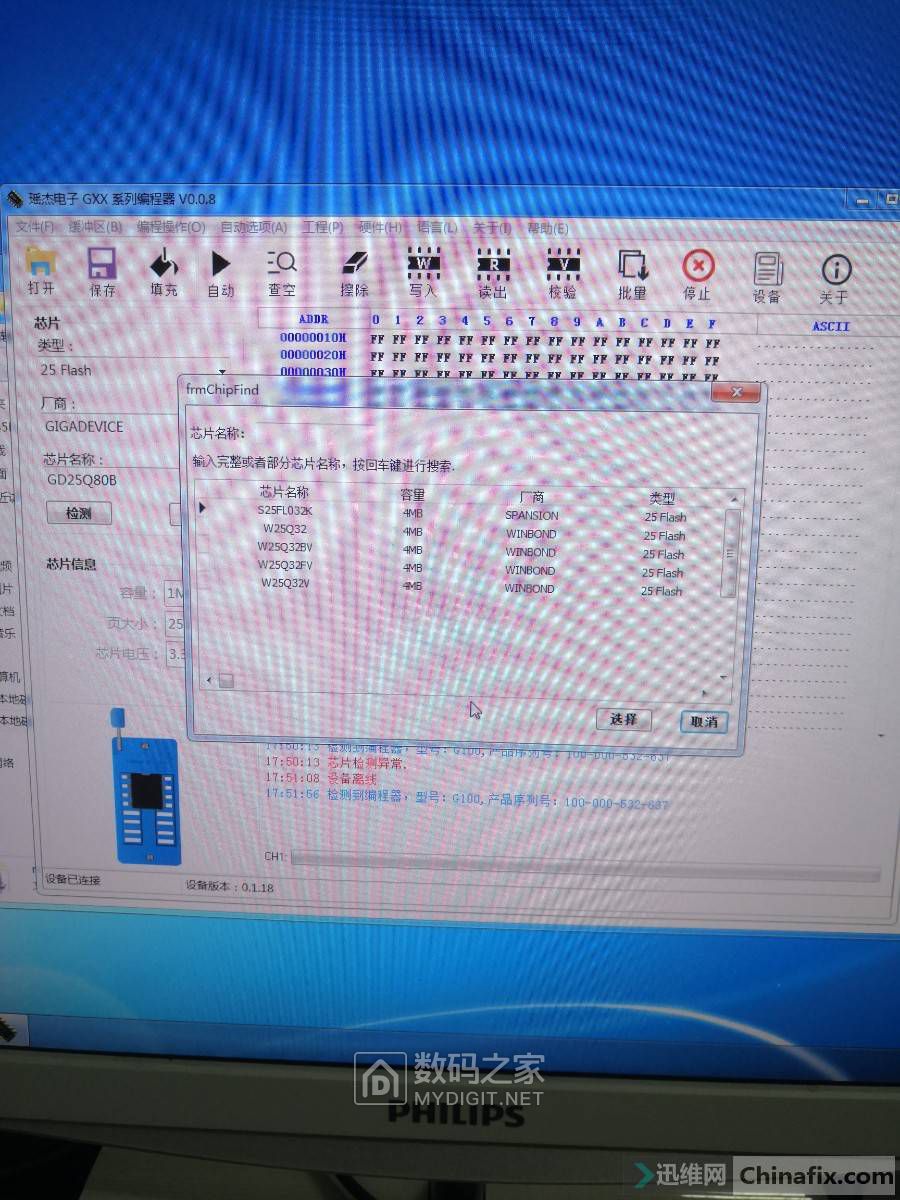Open the 缓冲区(B) menu

click(x=96, y=227)
